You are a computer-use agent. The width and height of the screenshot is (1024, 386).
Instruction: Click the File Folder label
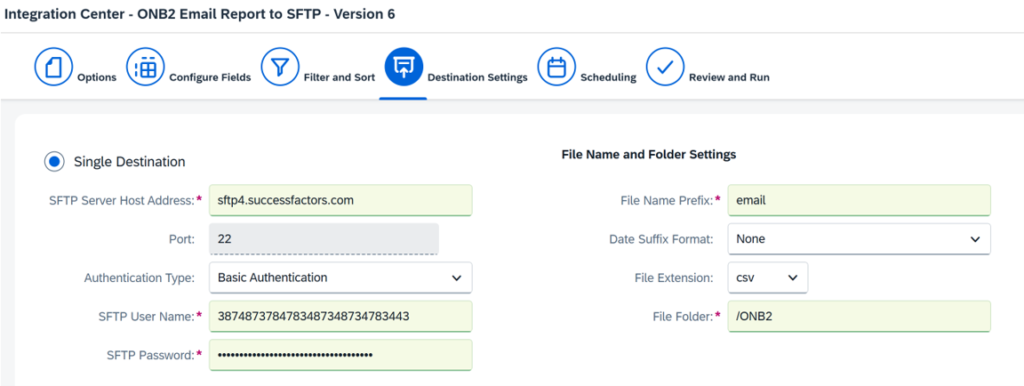[x=683, y=317]
